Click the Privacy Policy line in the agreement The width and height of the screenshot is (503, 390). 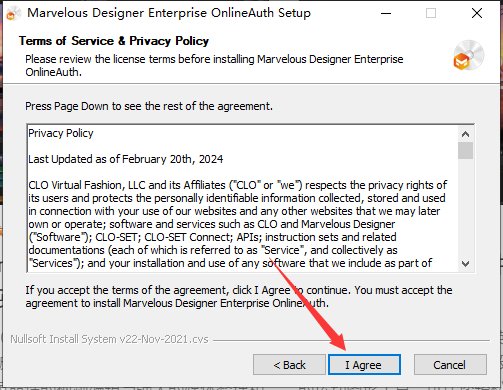click(x=61, y=133)
